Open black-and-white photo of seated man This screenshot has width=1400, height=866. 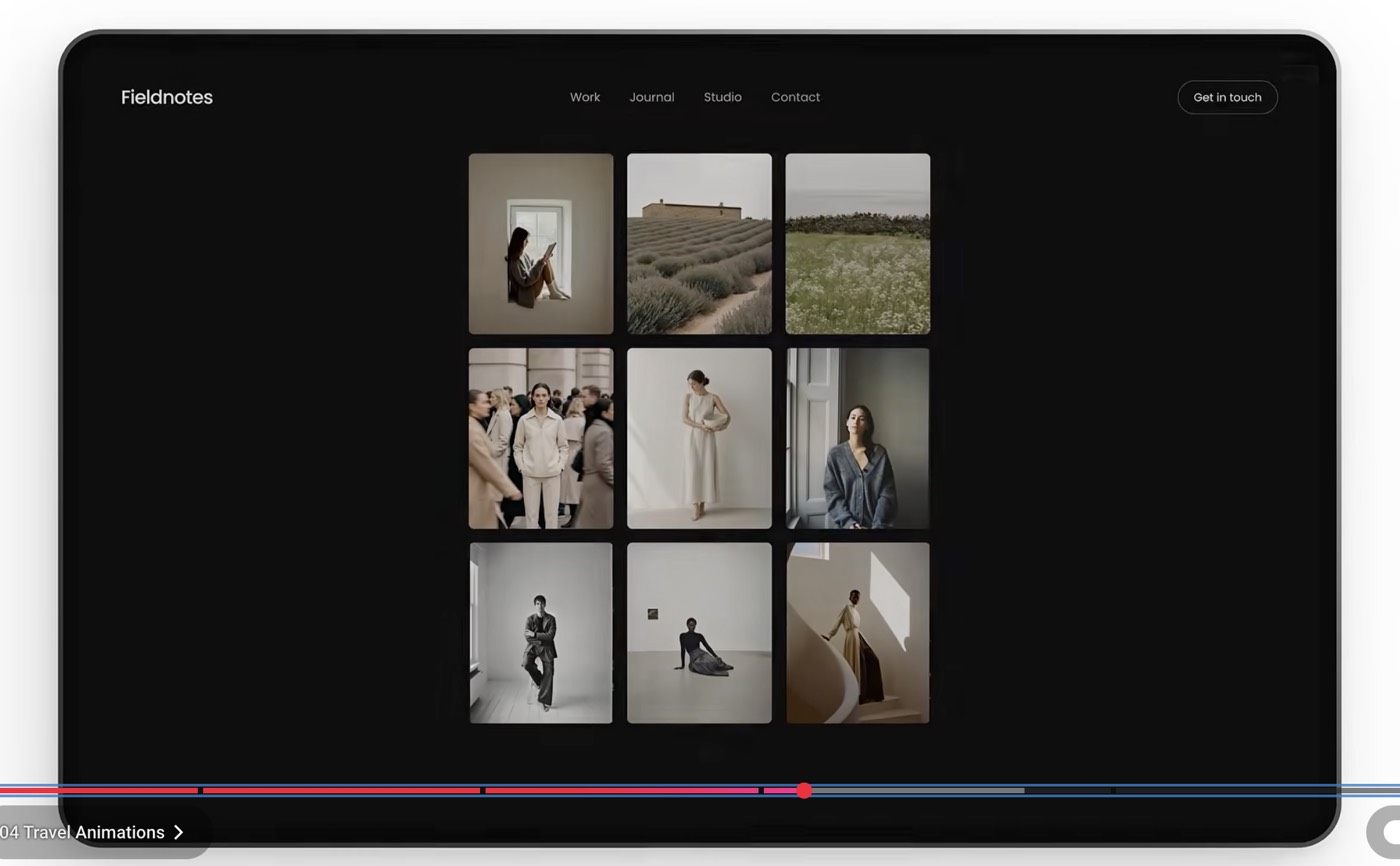[541, 633]
